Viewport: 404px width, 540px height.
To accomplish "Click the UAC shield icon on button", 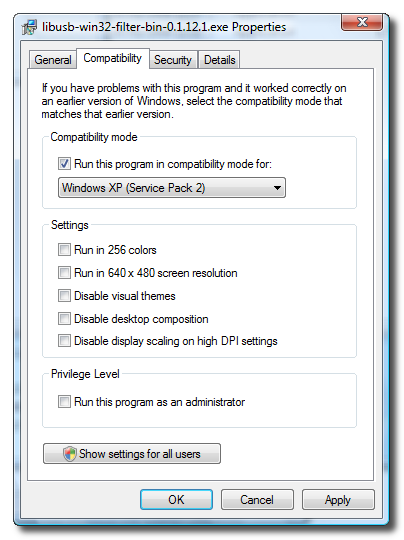I will pos(70,454).
